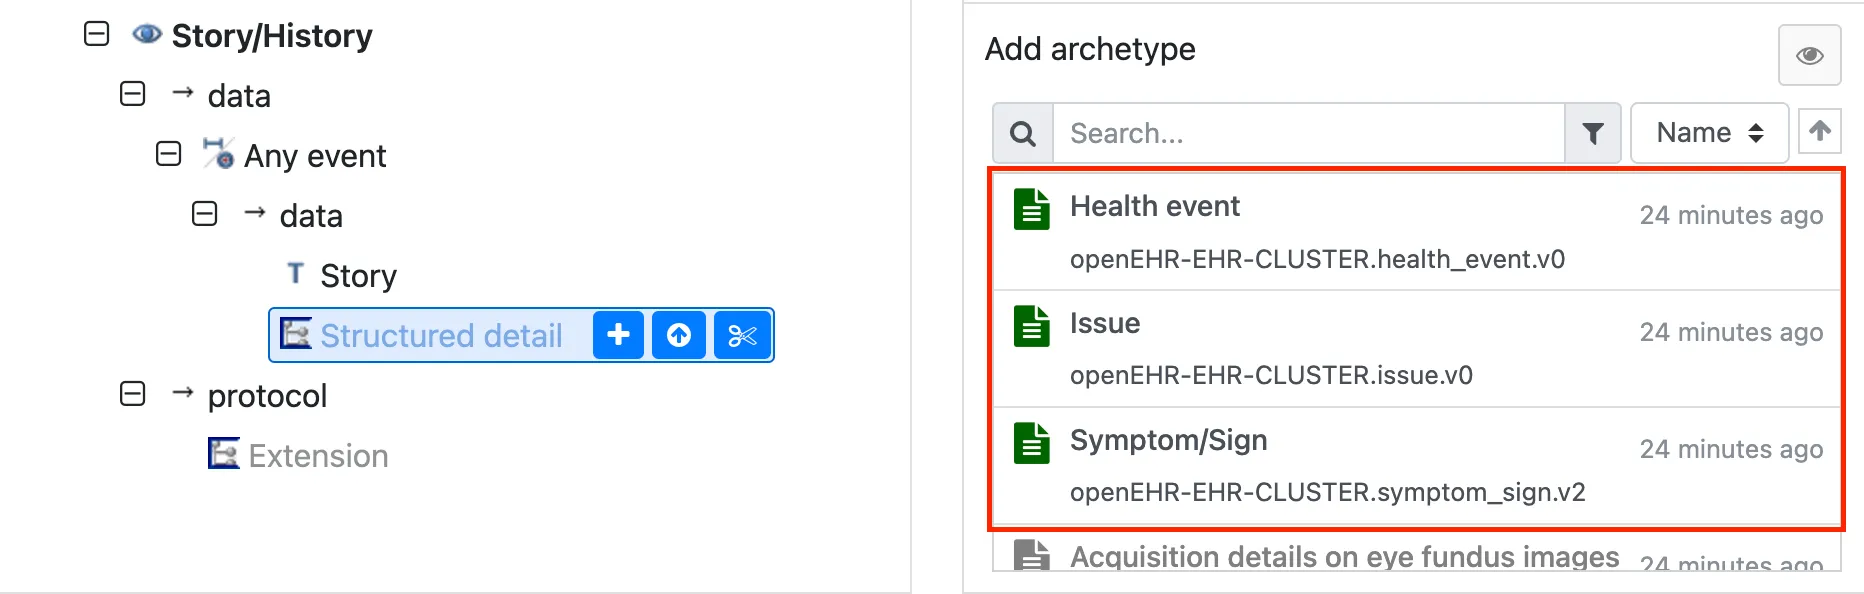
Task: Select the Issue archetype entry
Action: [x=1104, y=324]
